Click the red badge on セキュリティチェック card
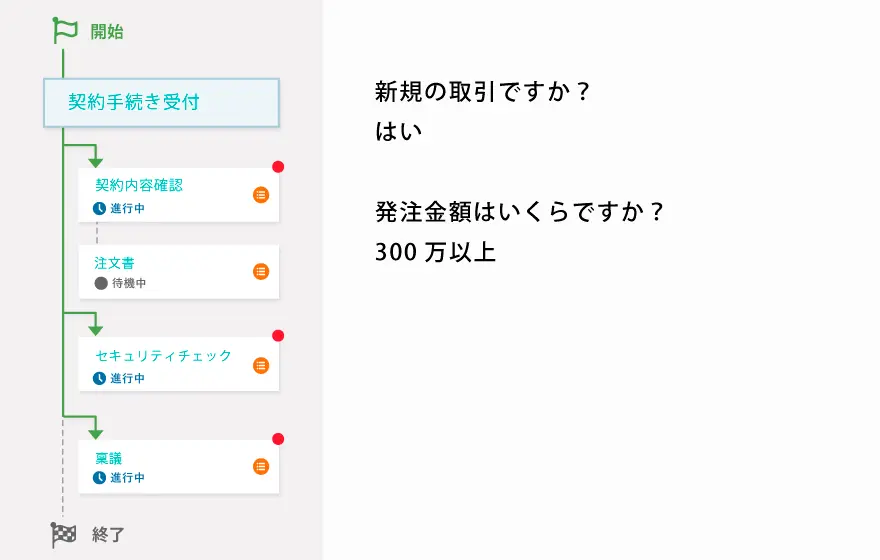 (278, 336)
